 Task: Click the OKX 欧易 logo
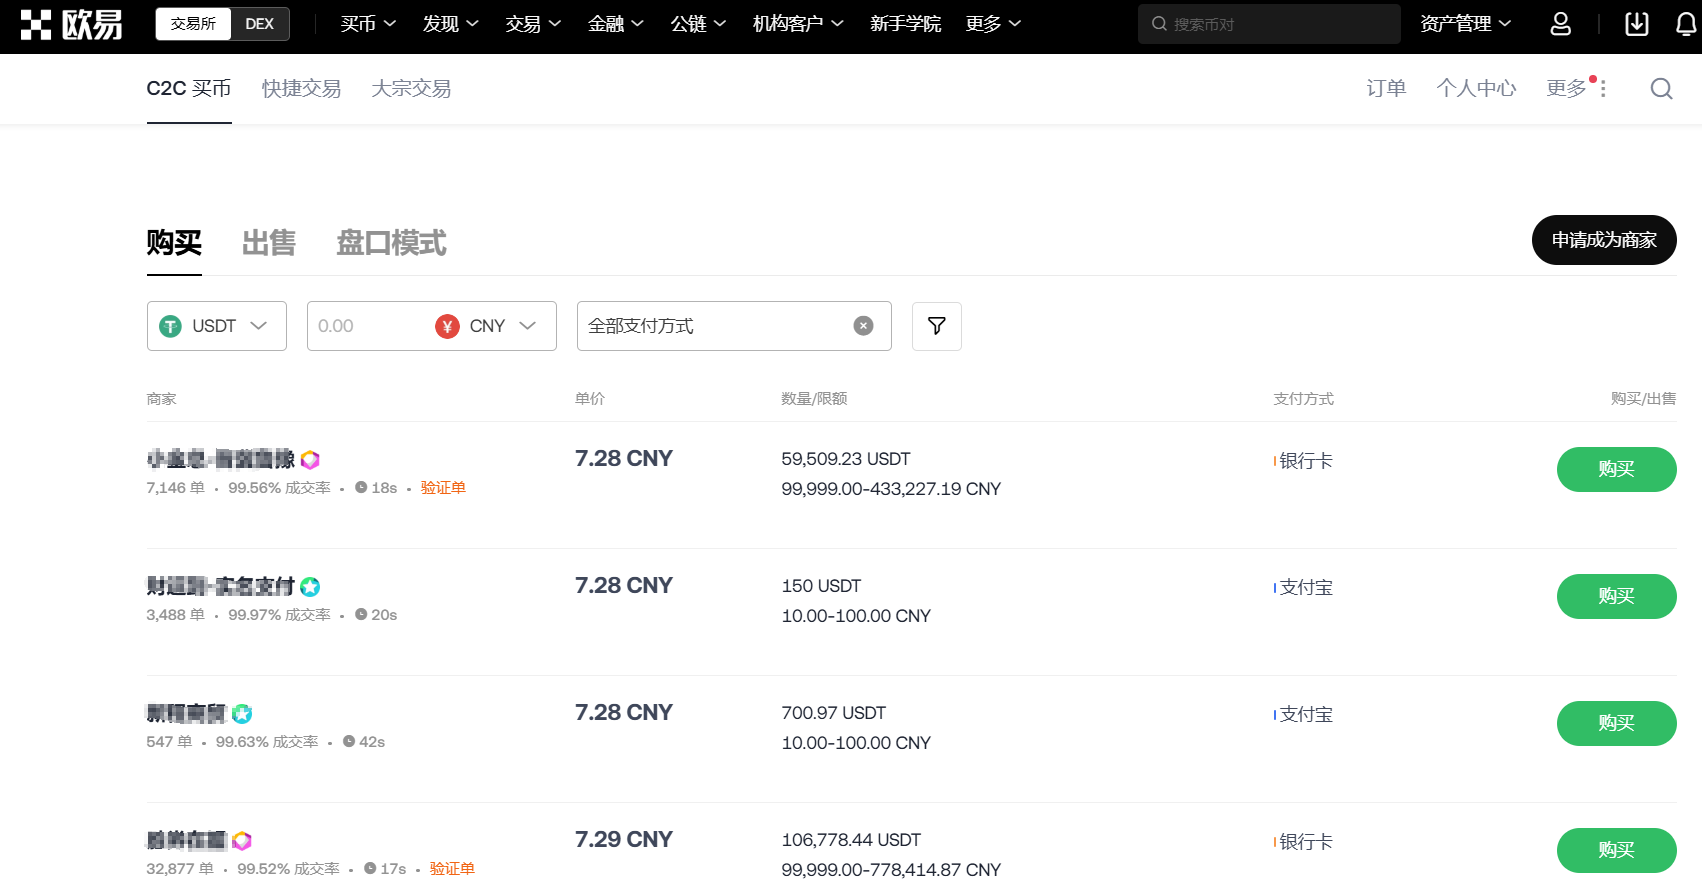pos(71,24)
